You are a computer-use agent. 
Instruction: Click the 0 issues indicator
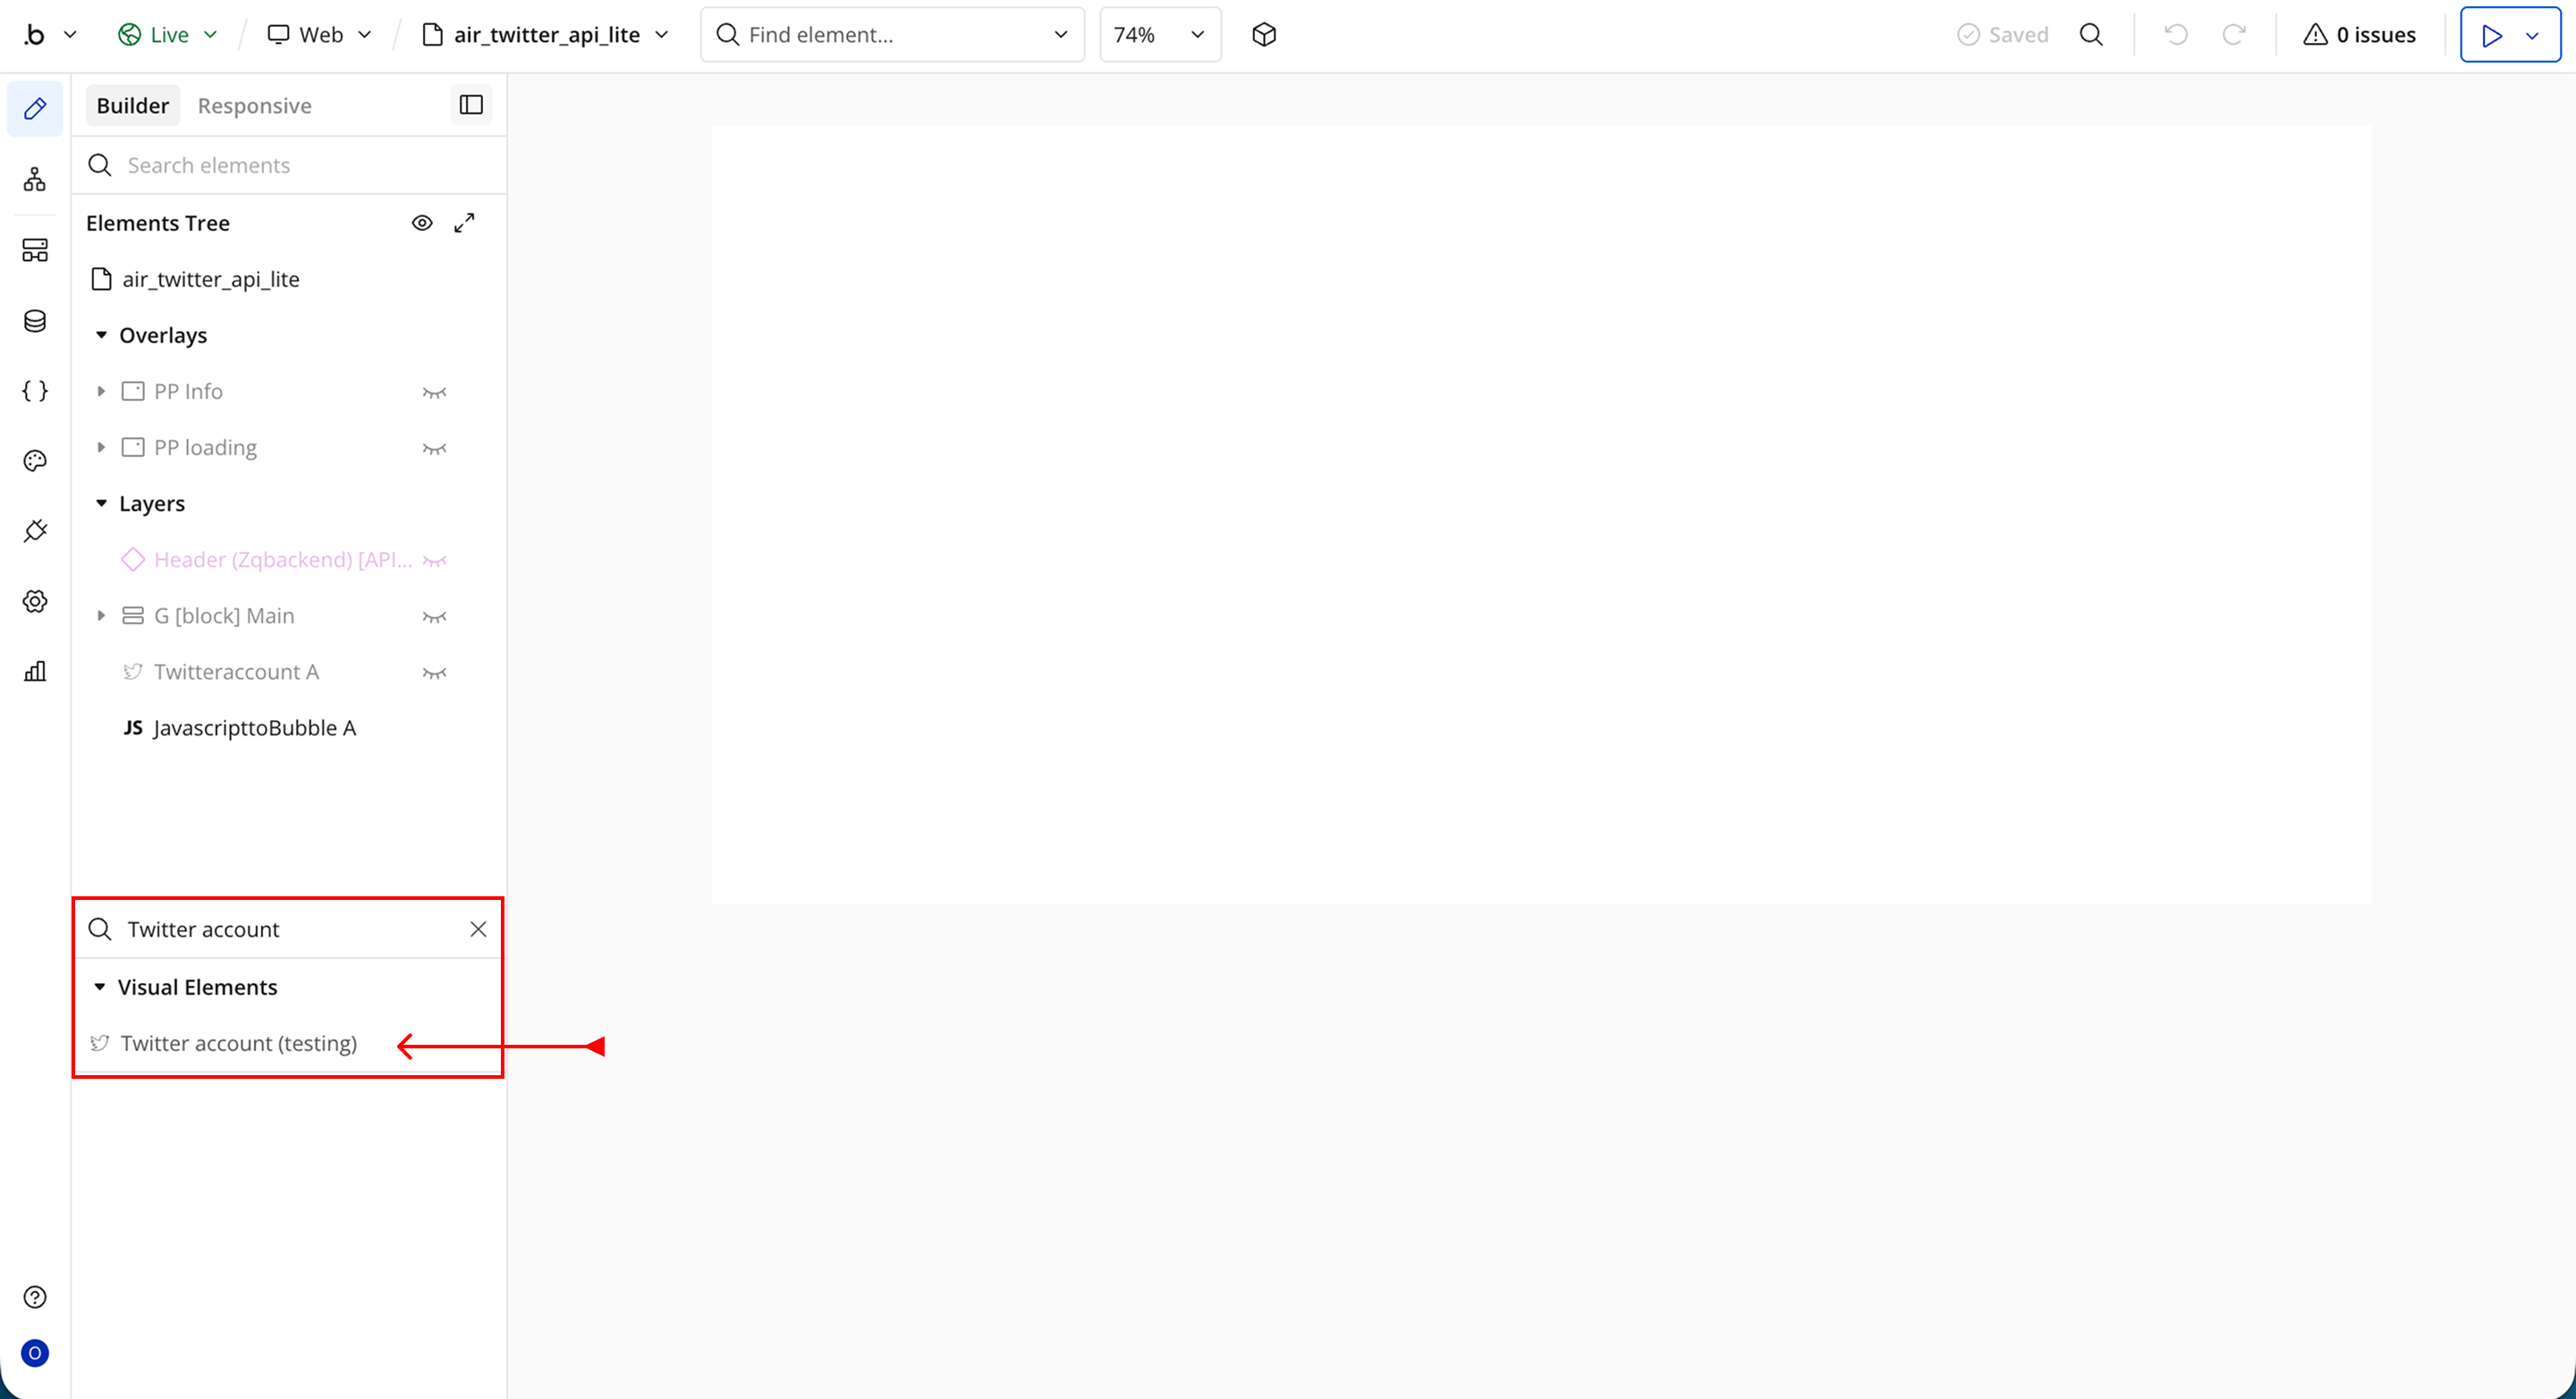[2359, 35]
